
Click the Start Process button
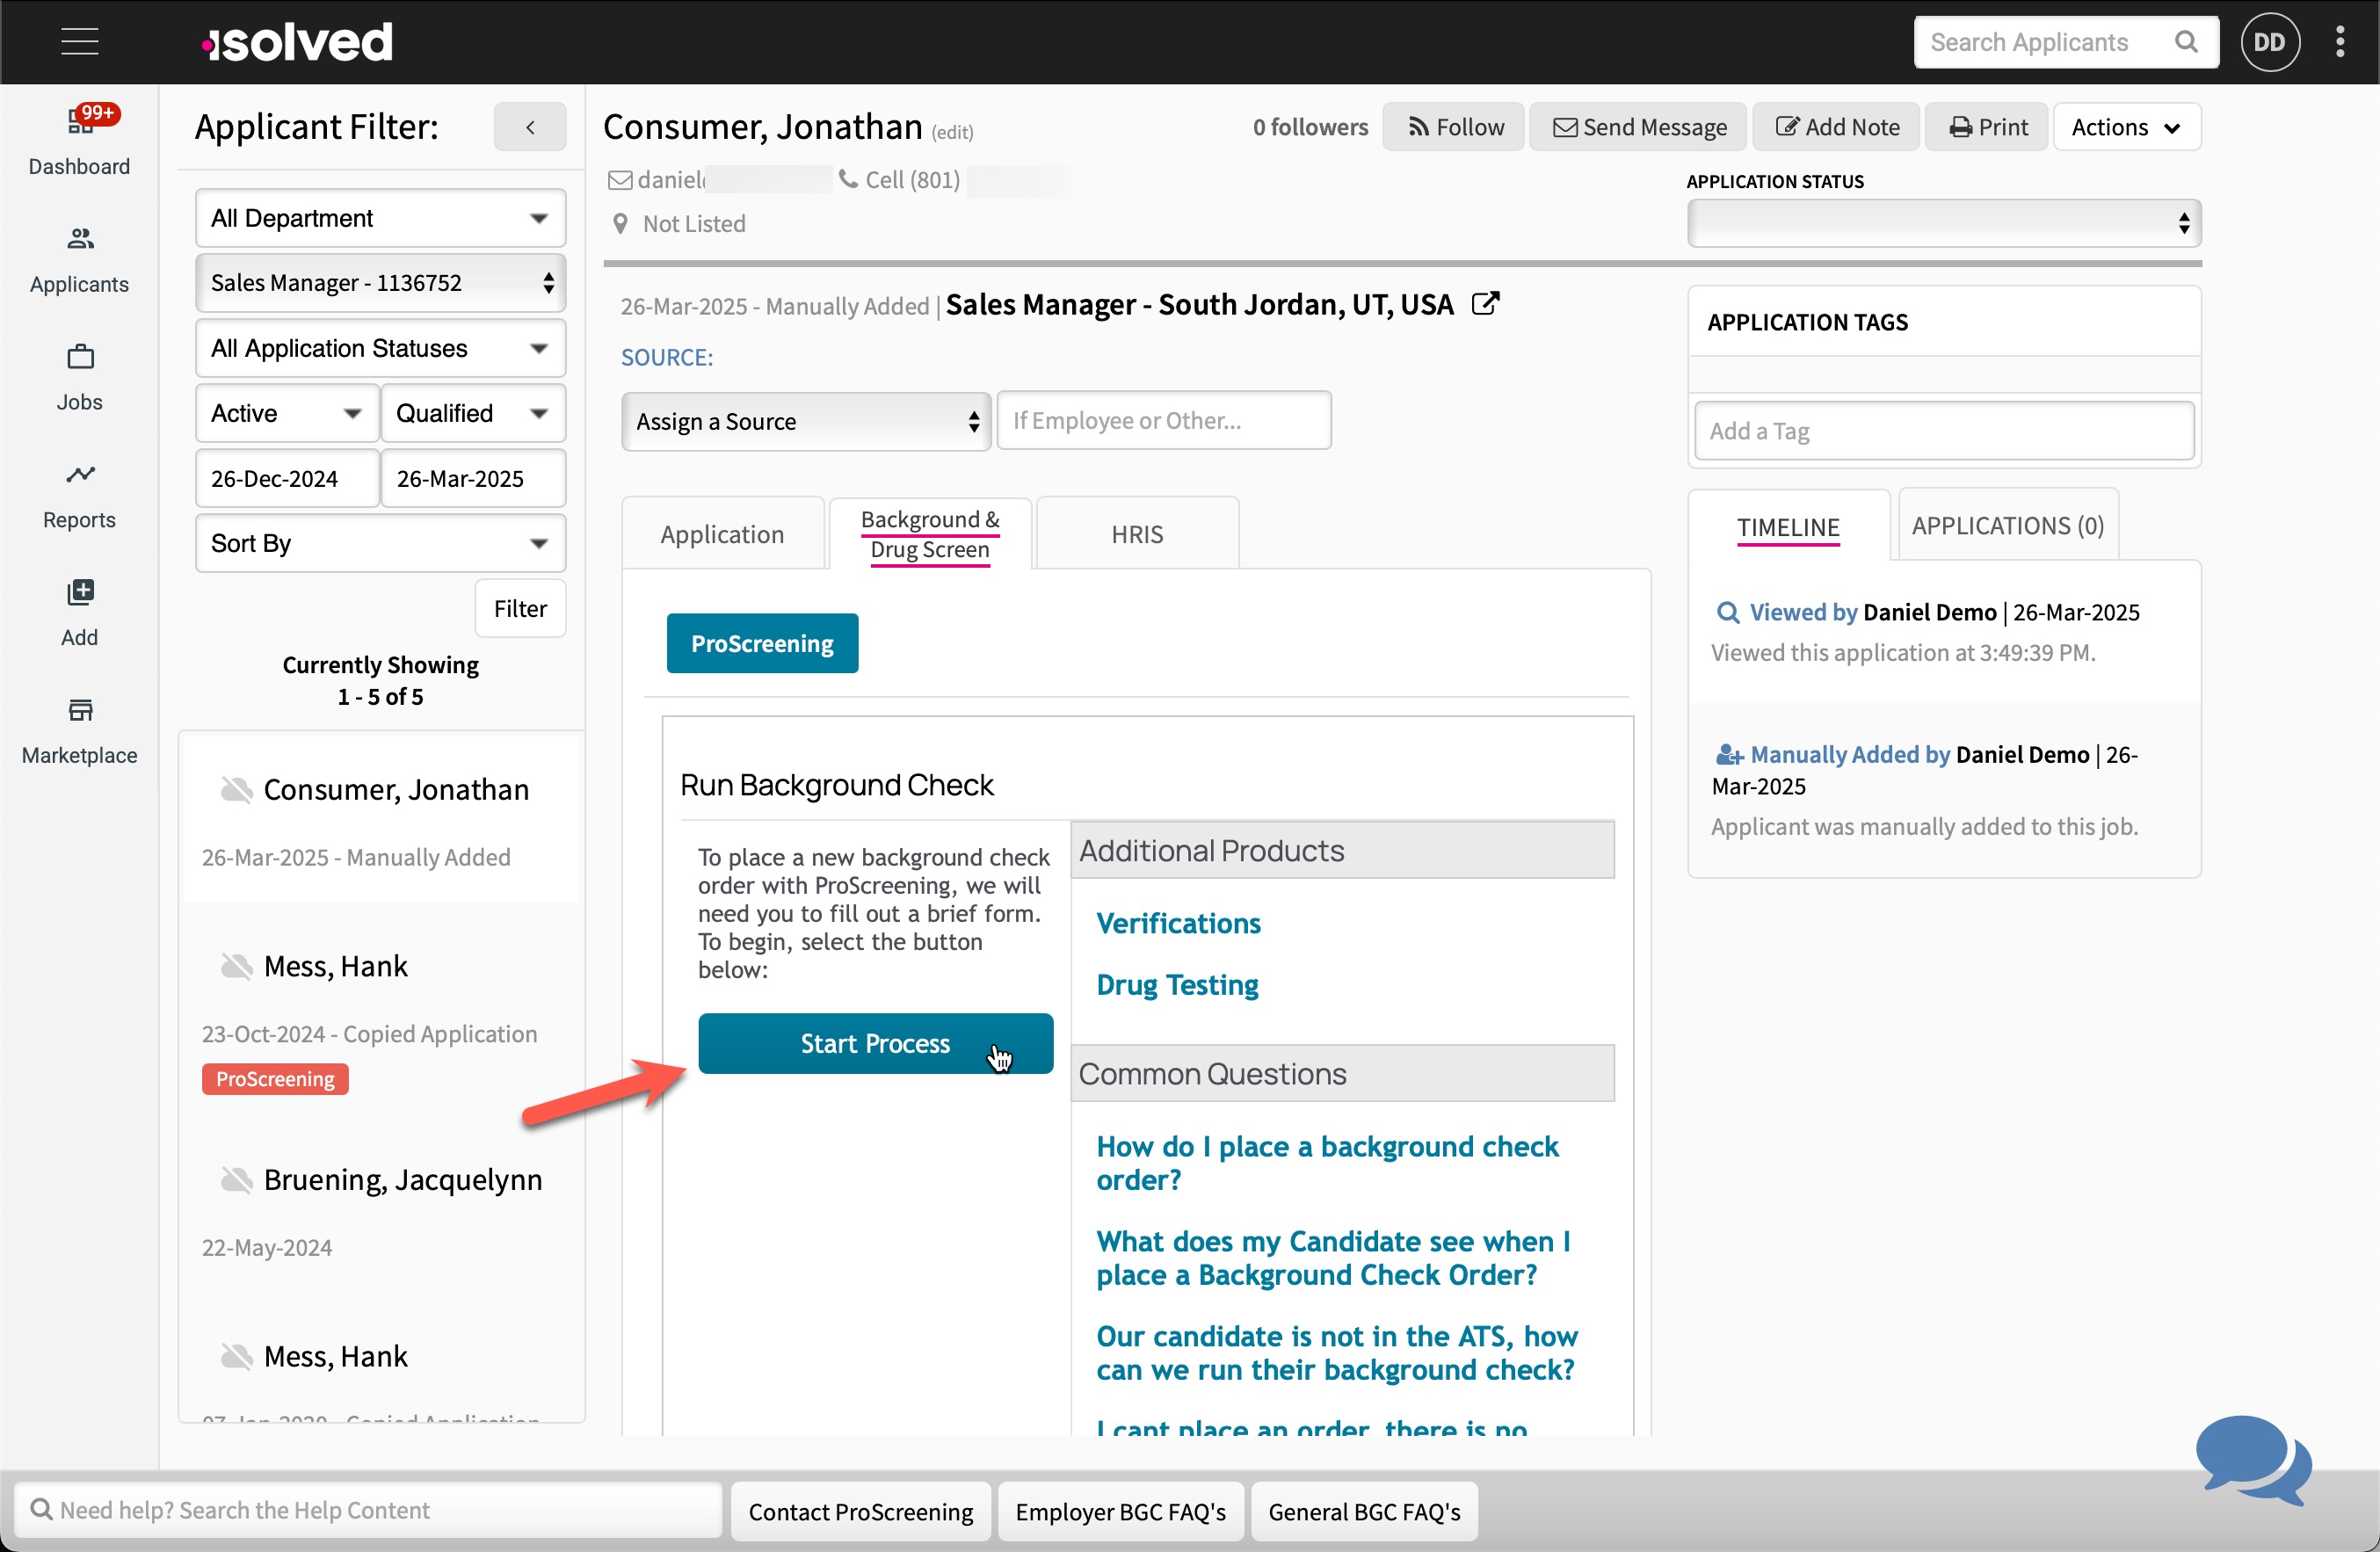tap(875, 1043)
